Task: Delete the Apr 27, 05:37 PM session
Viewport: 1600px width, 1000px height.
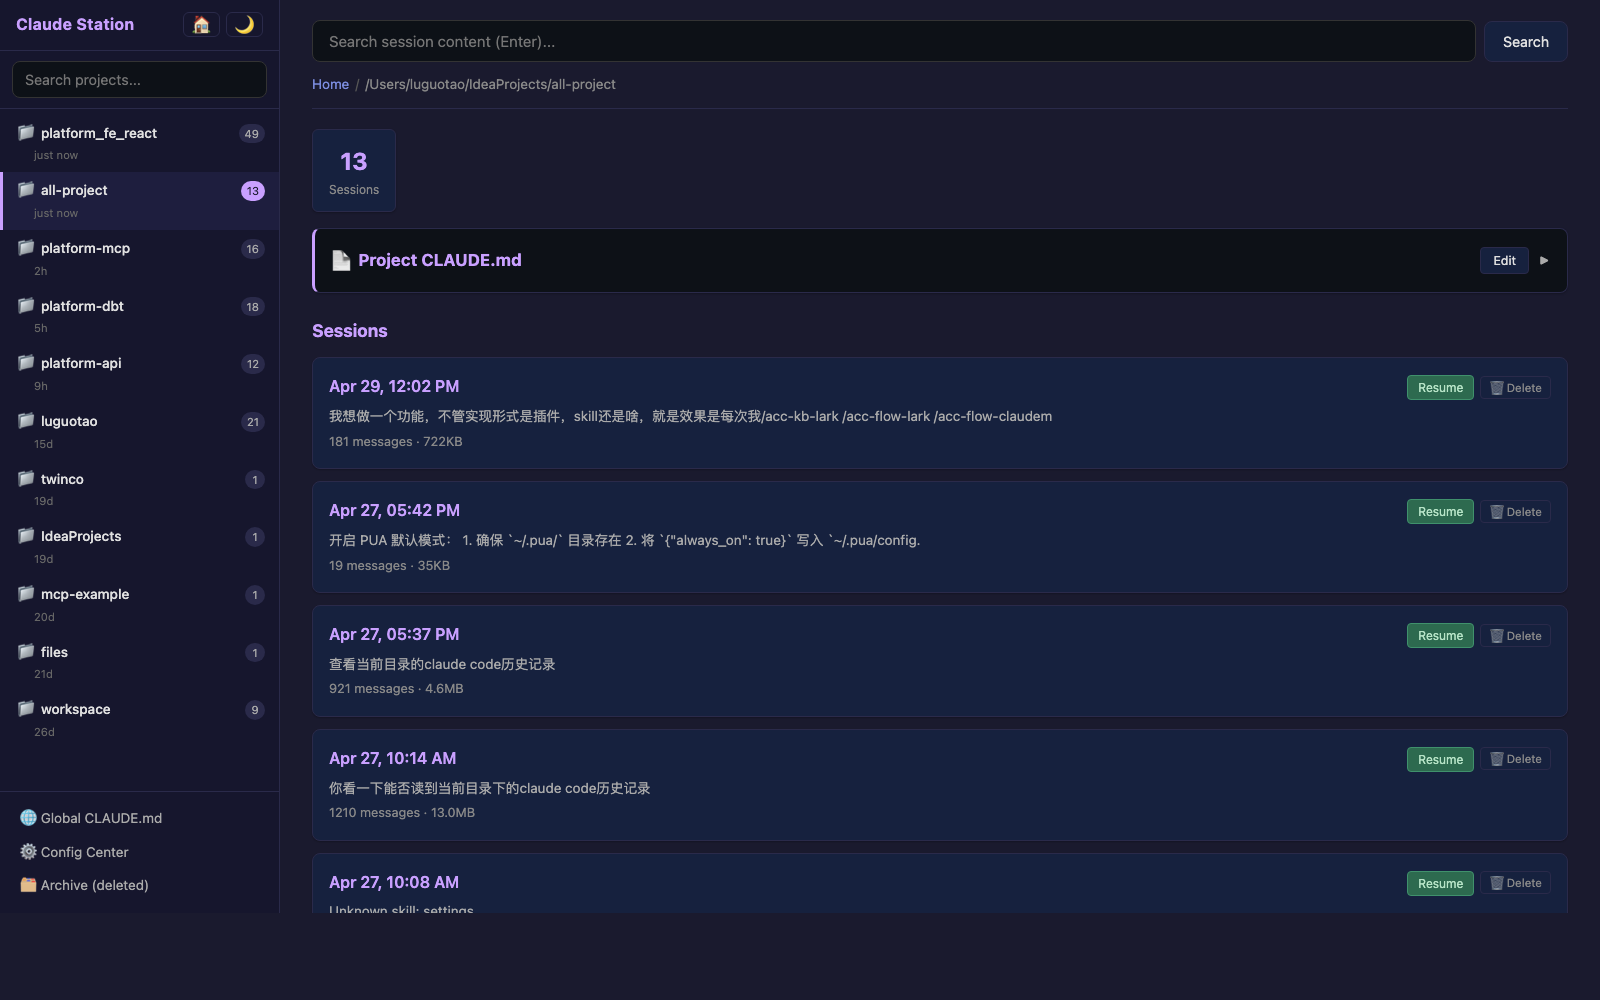Action: [1516, 636]
